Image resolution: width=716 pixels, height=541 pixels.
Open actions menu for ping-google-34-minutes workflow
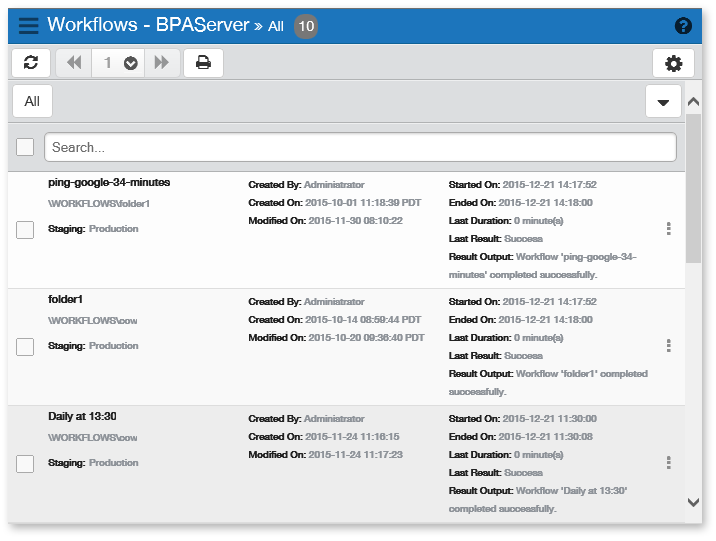(668, 229)
